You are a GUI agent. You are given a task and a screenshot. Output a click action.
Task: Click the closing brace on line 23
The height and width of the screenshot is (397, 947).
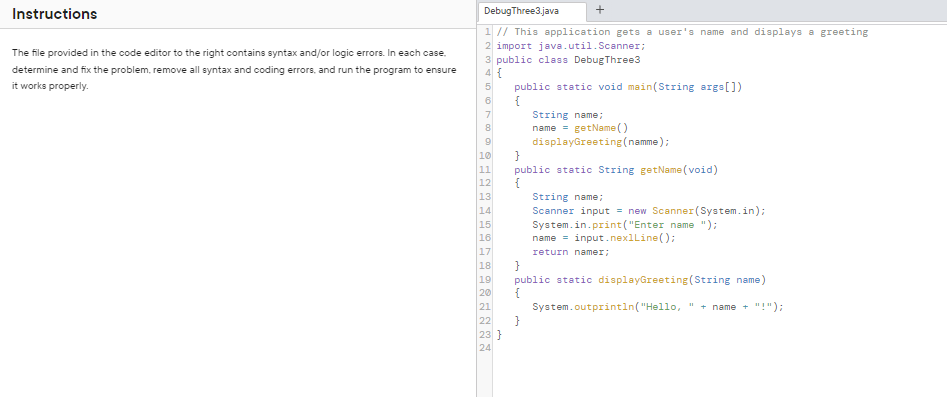click(x=499, y=334)
